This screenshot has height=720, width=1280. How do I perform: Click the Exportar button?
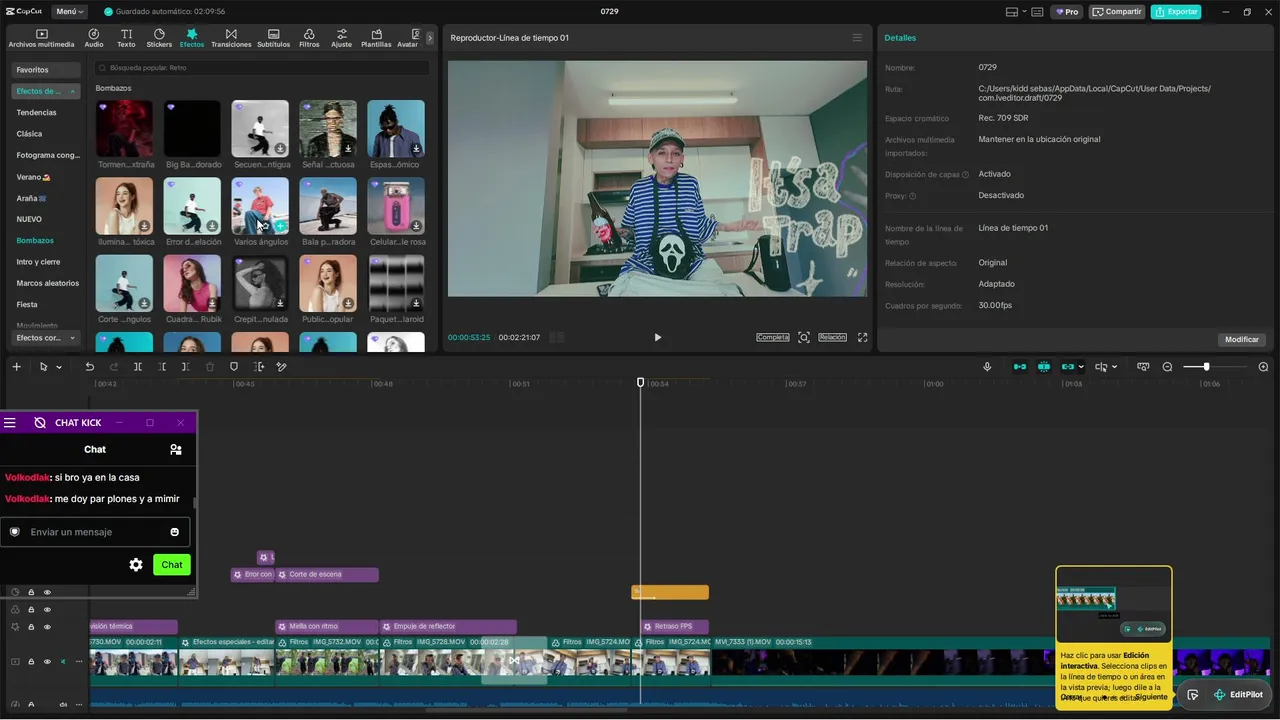[x=1176, y=12]
